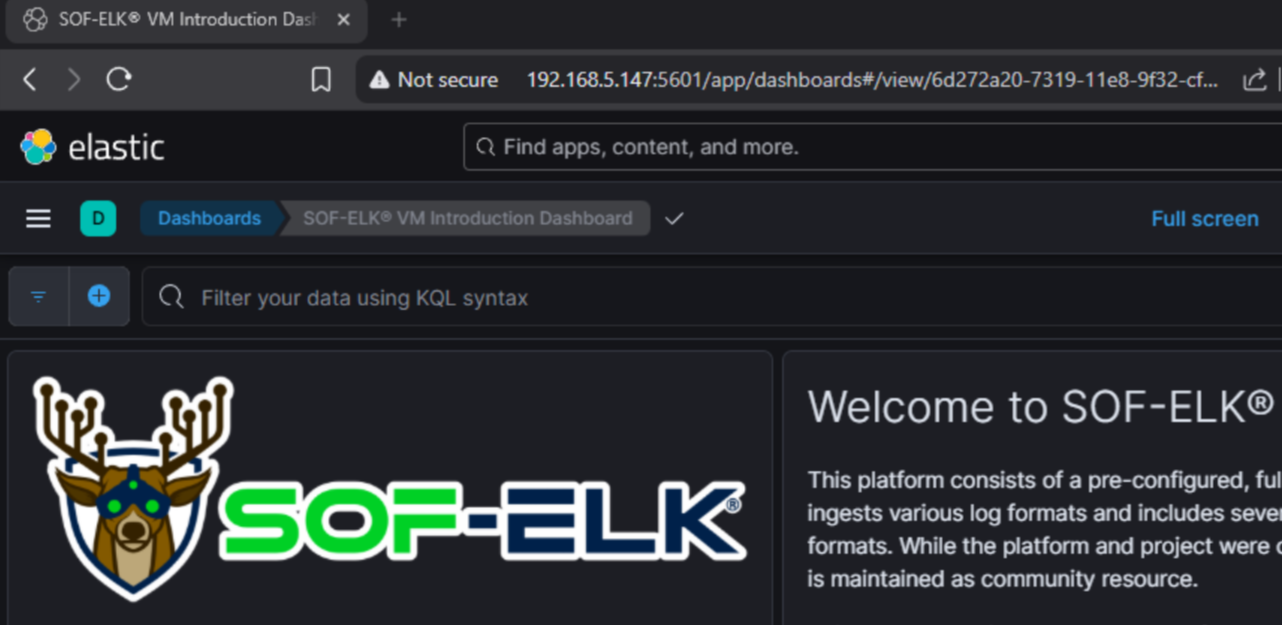Open the Elastic hamburger navigation menu
The height and width of the screenshot is (625, 1282).
[x=38, y=218]
